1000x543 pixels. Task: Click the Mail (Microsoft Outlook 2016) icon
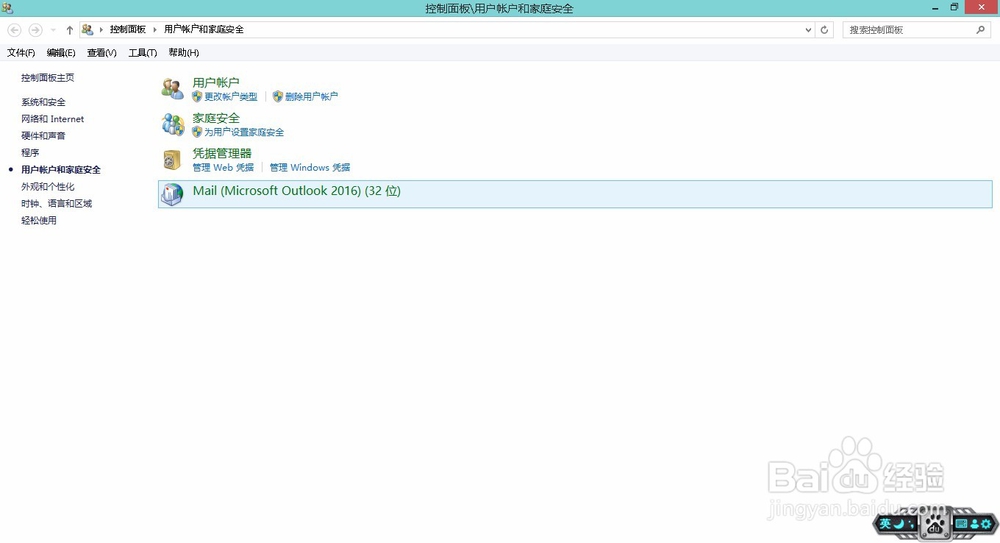click(x=172, y=193)
